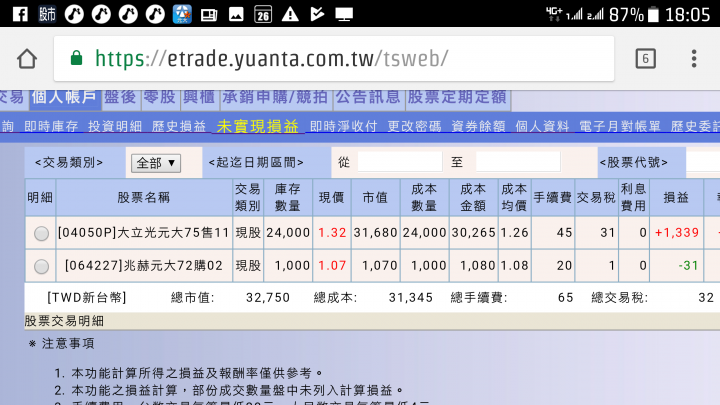Open the 即時庫存 submenu link
Screen dimensions: 720x405
coord(51,127)
